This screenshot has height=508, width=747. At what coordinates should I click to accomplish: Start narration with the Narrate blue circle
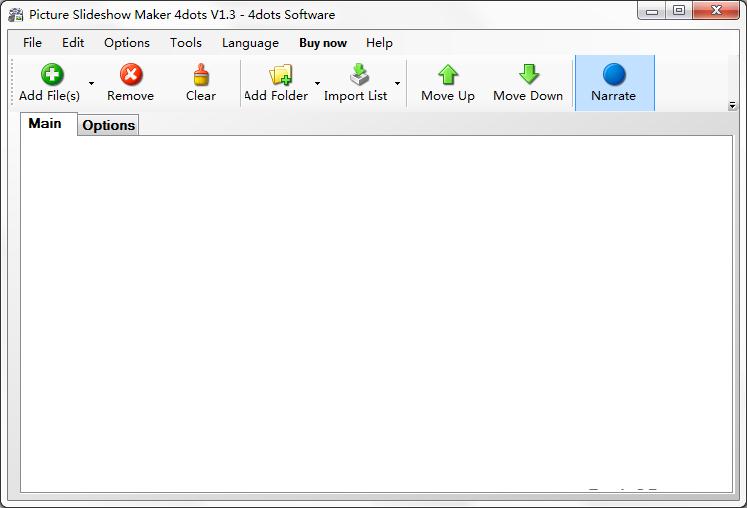[614, 74]
